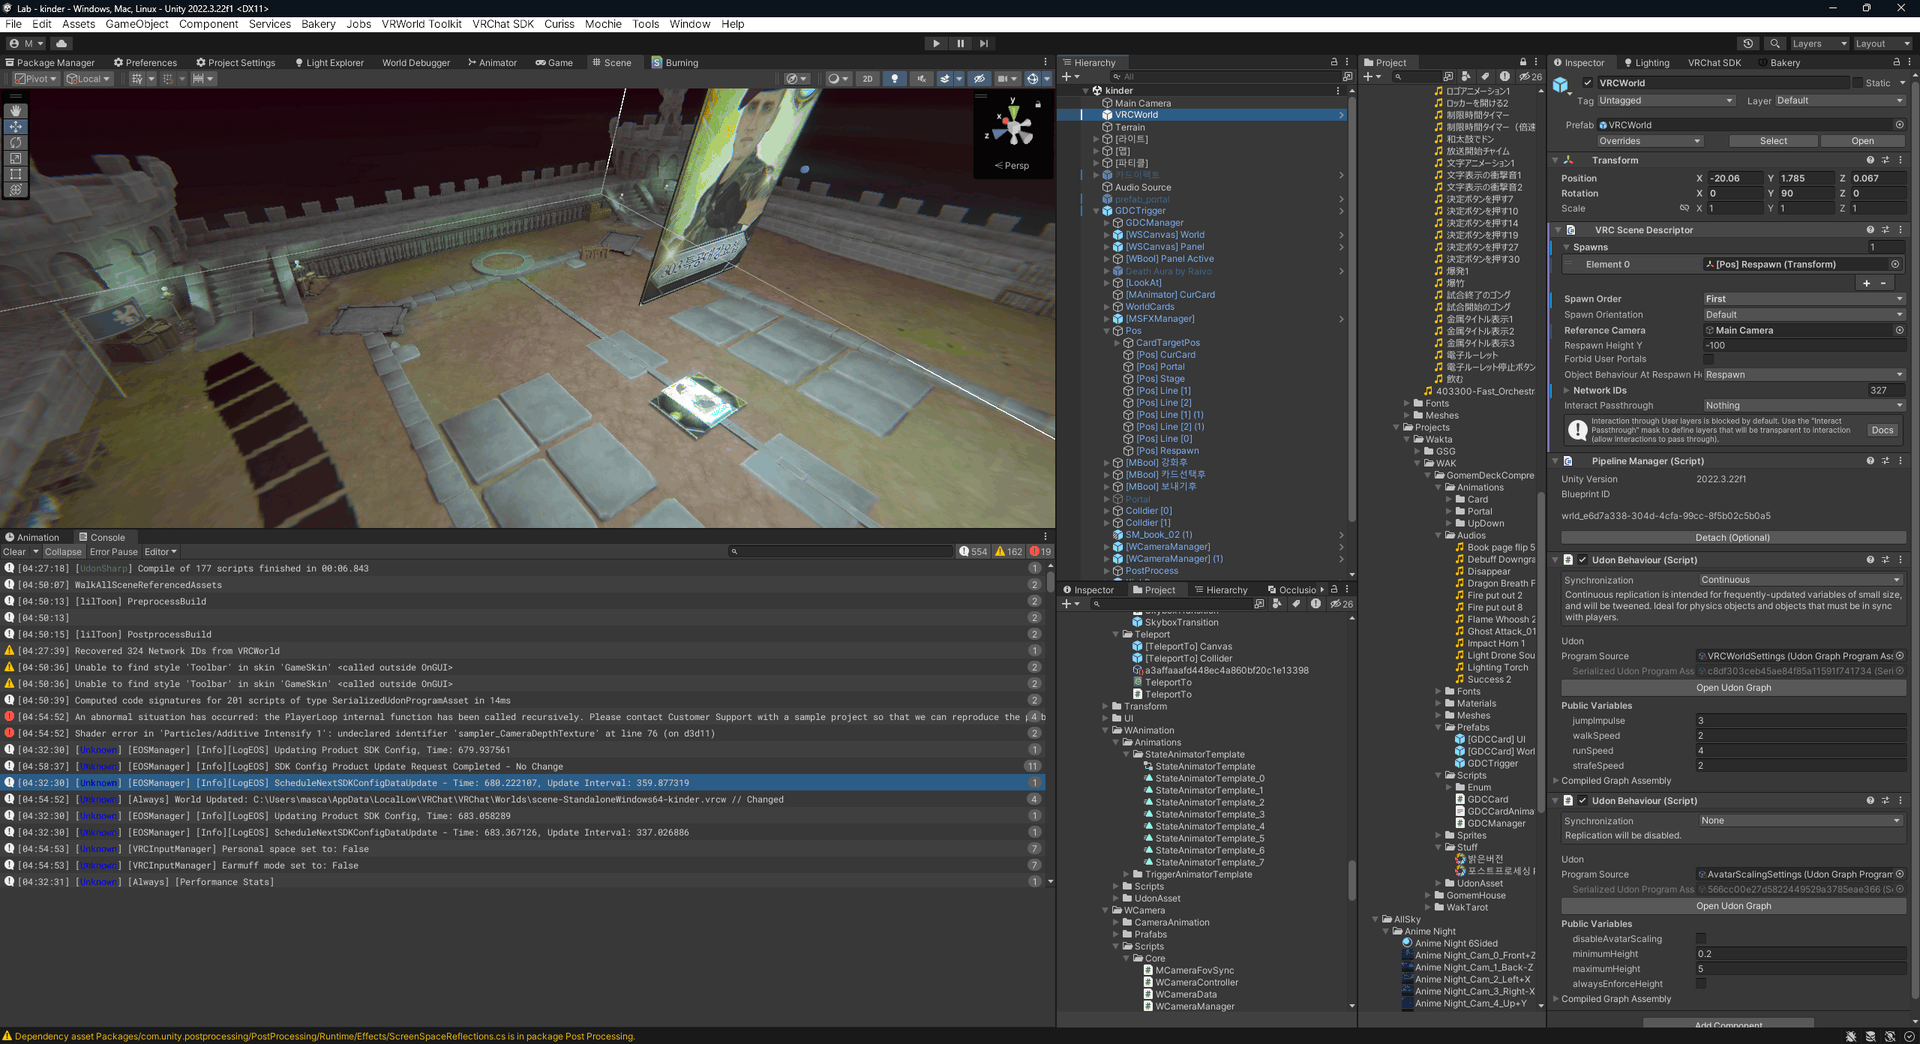Enable Forbid User Portals checkbox

(1708, 359)
